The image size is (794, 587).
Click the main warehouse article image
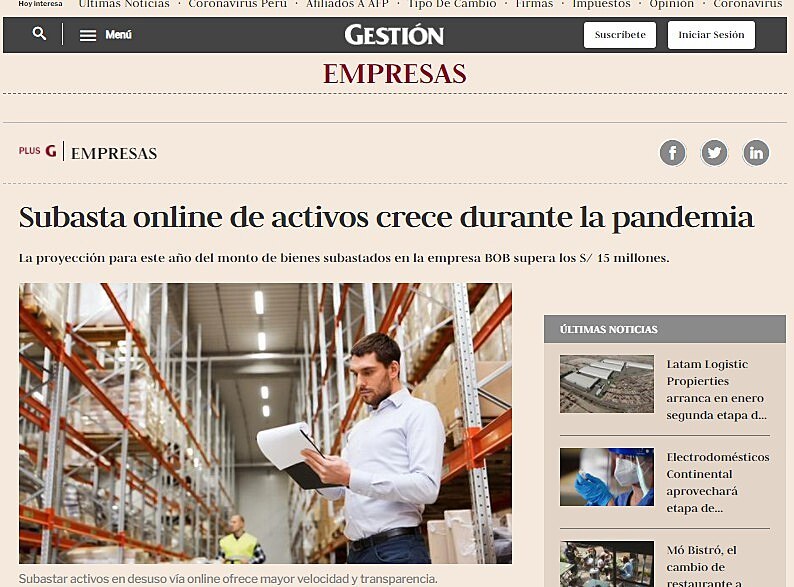[265, 423]
